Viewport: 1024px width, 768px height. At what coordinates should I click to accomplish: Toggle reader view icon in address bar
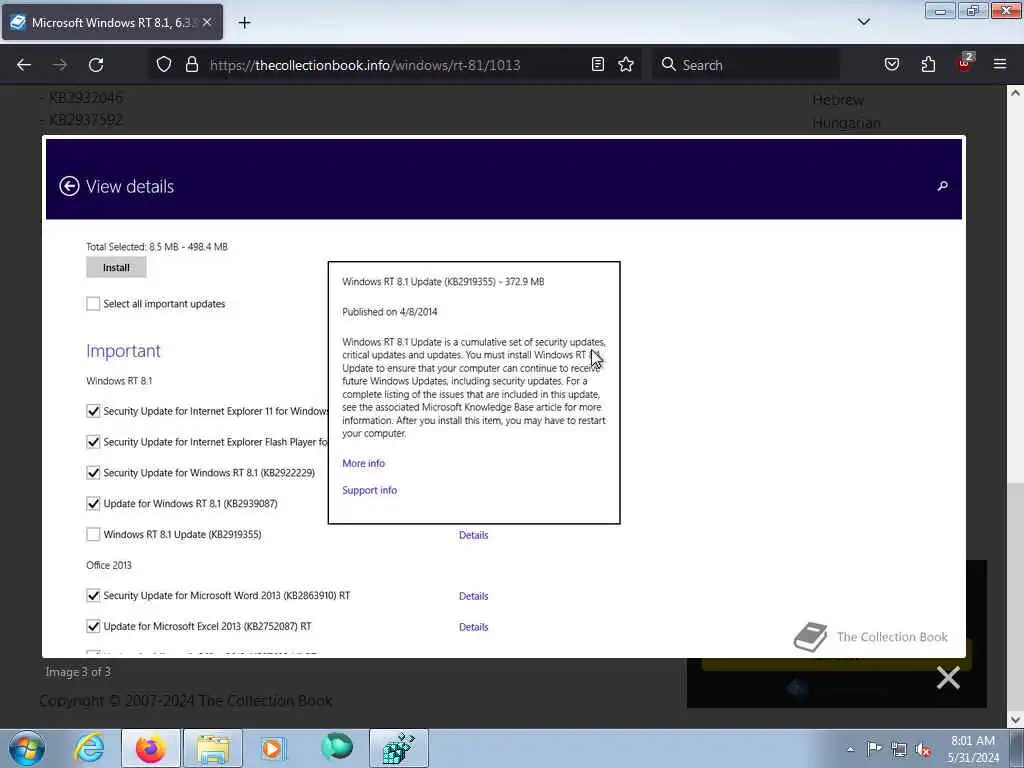coord(598,65)
